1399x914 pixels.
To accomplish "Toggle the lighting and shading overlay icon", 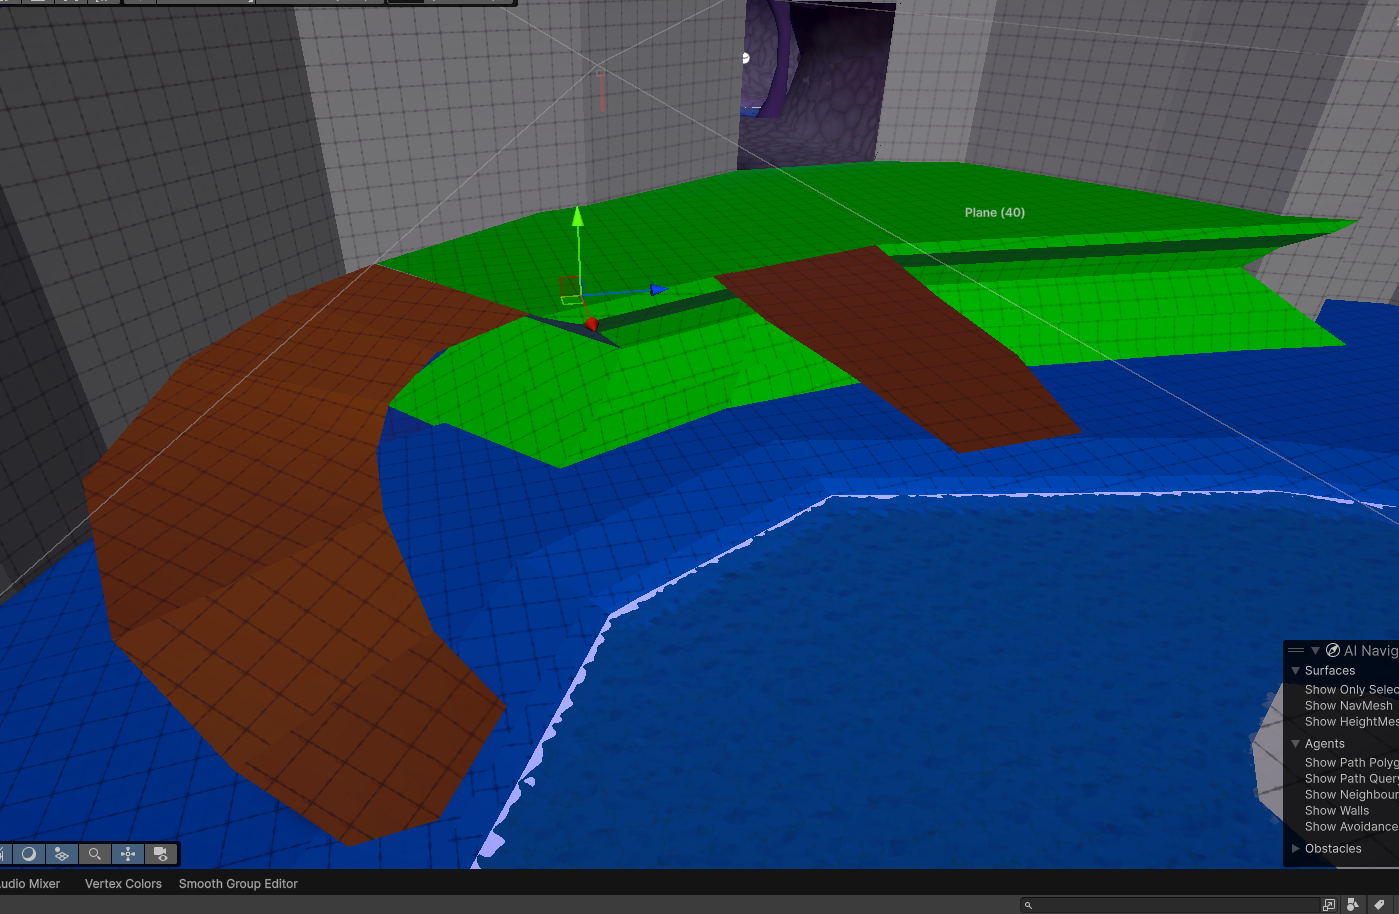I will tap(29, 854).
